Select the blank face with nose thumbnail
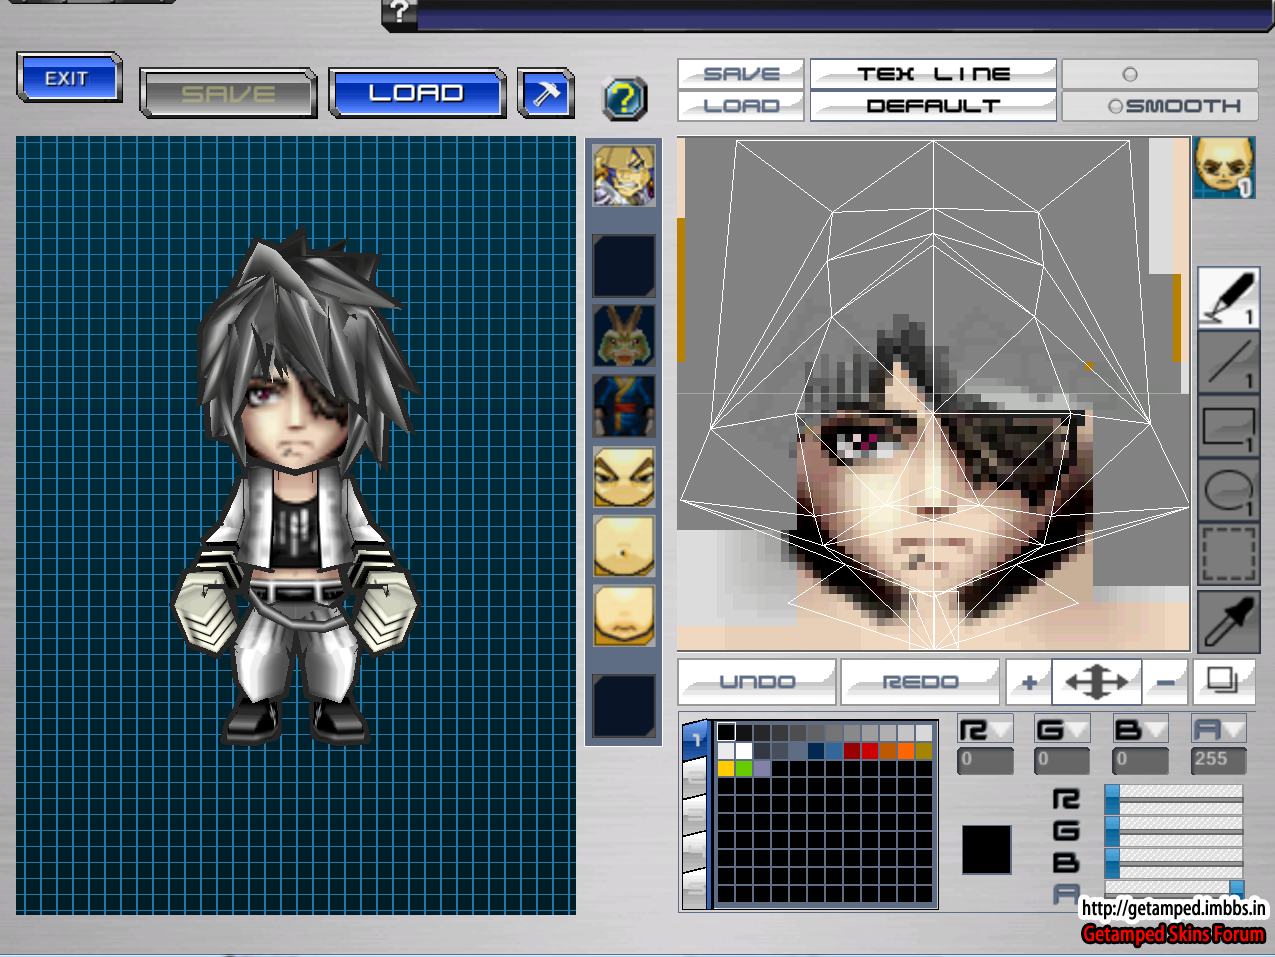 (624, 546)
